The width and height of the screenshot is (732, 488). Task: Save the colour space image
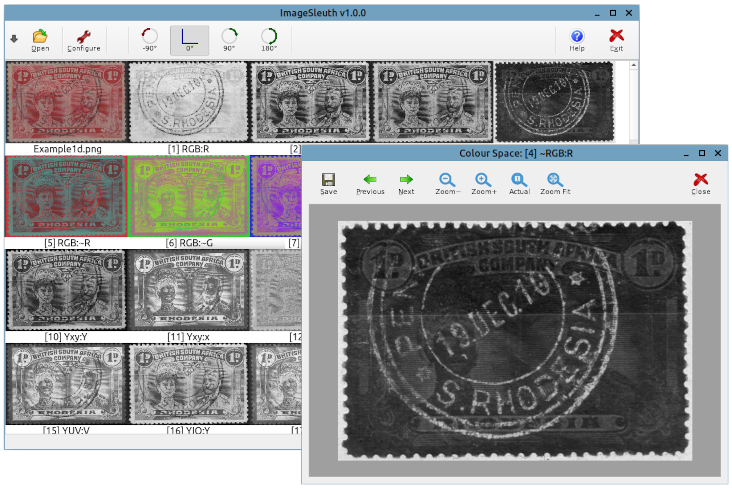(328, 184)
